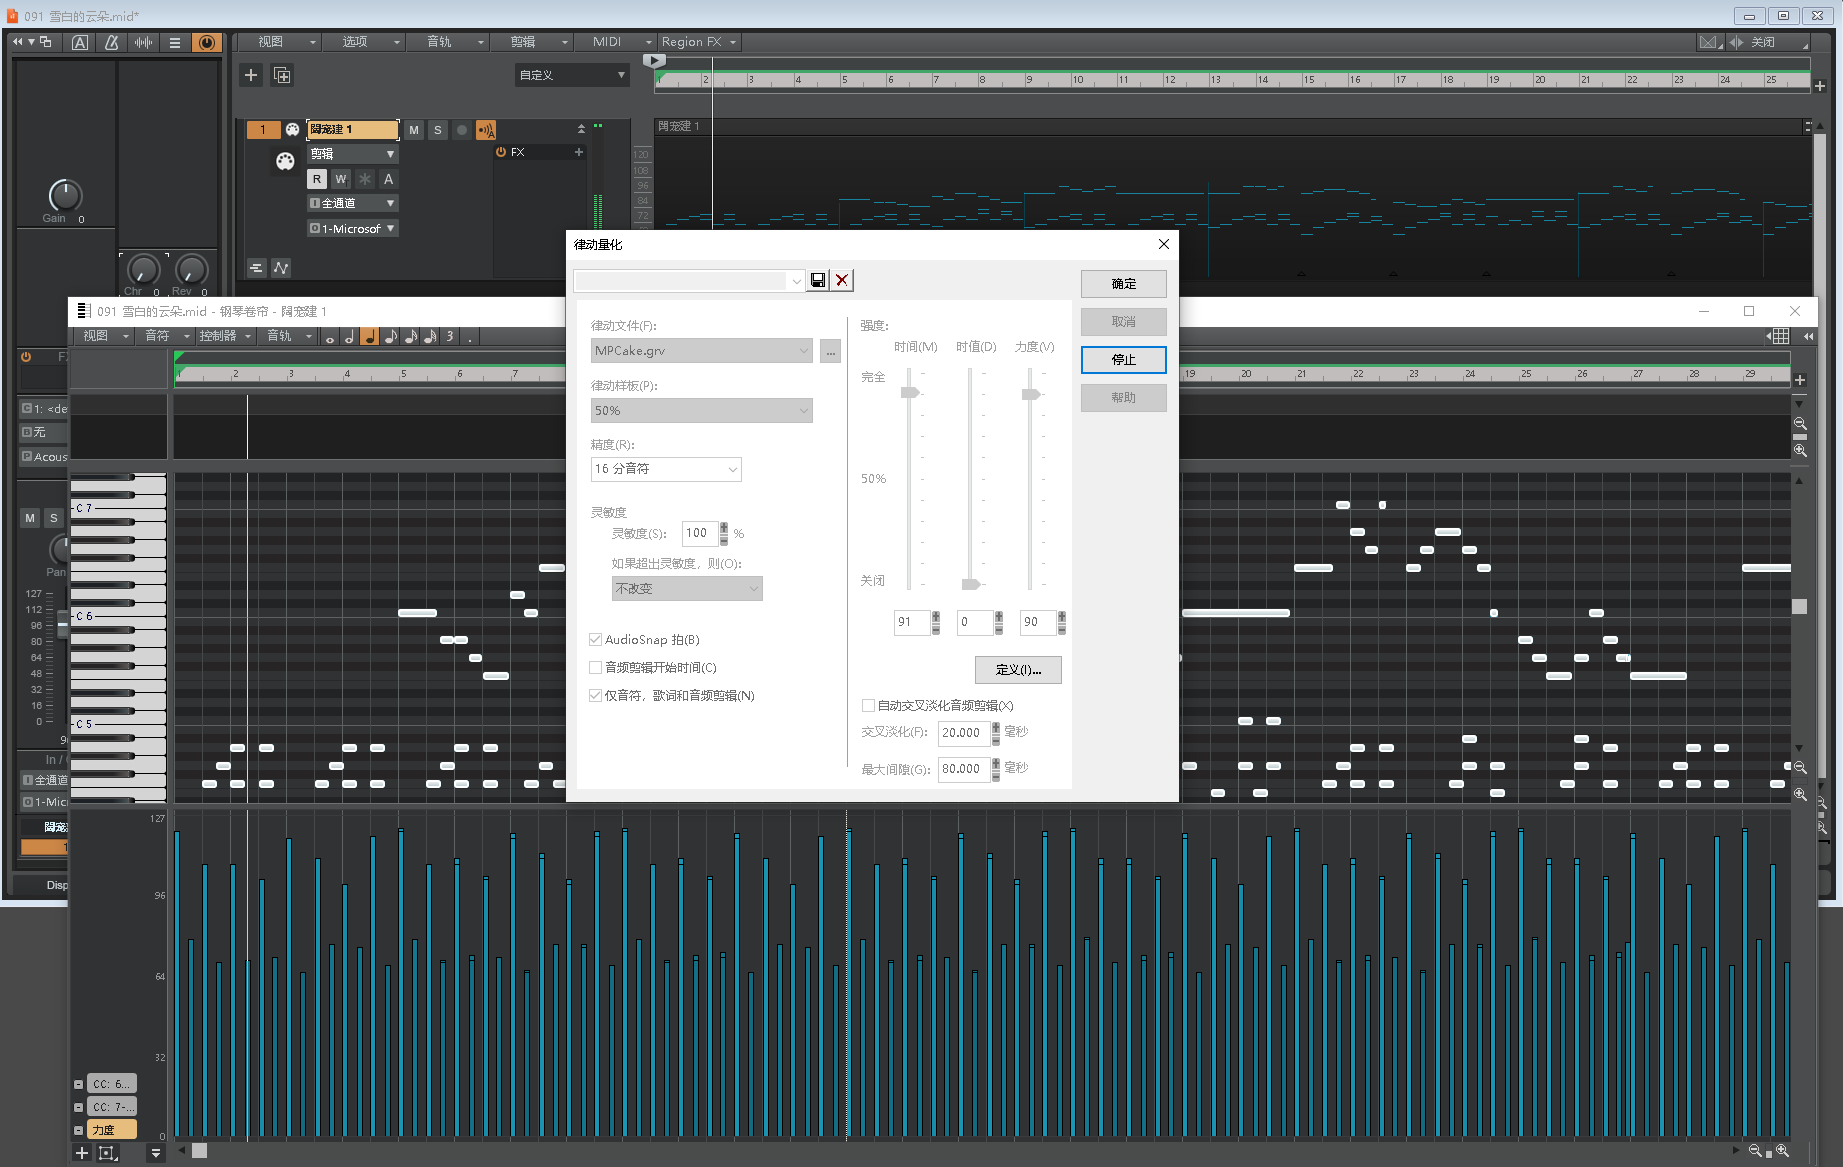The height and width of the screenshot is (1167, 1843).
Task: Toggle the orange power icon in inspector toolbar
Action: (206, 42)
